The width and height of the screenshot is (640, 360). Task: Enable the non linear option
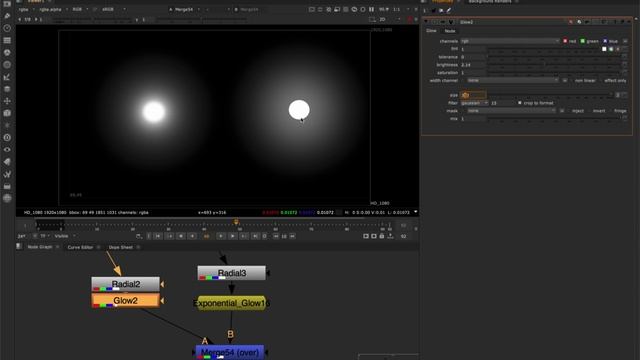coord(571,80)
